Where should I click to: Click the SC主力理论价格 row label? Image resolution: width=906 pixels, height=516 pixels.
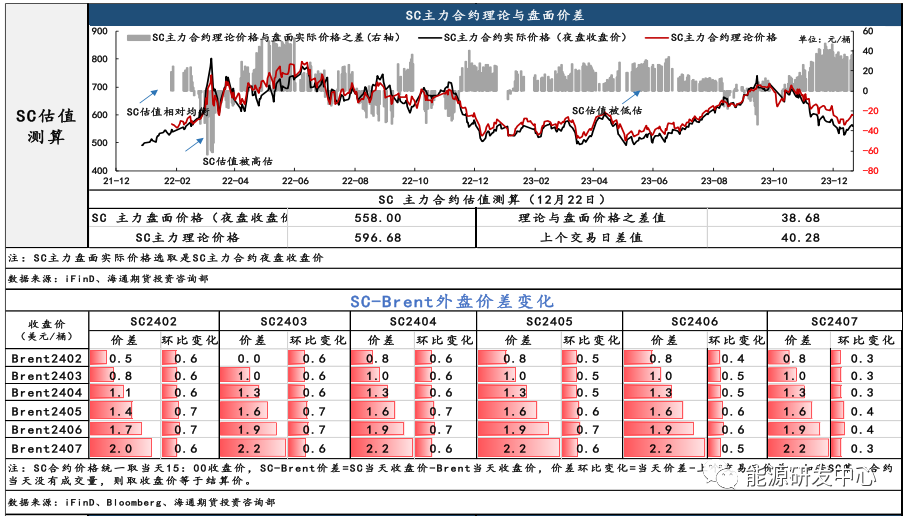(188, 237)
